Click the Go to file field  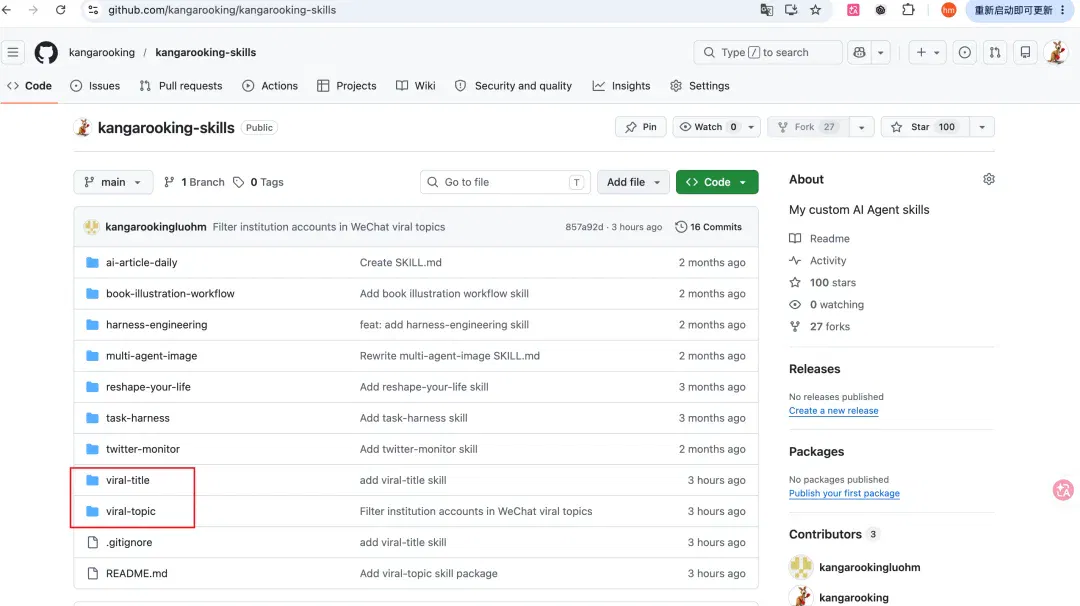(505, 182)
